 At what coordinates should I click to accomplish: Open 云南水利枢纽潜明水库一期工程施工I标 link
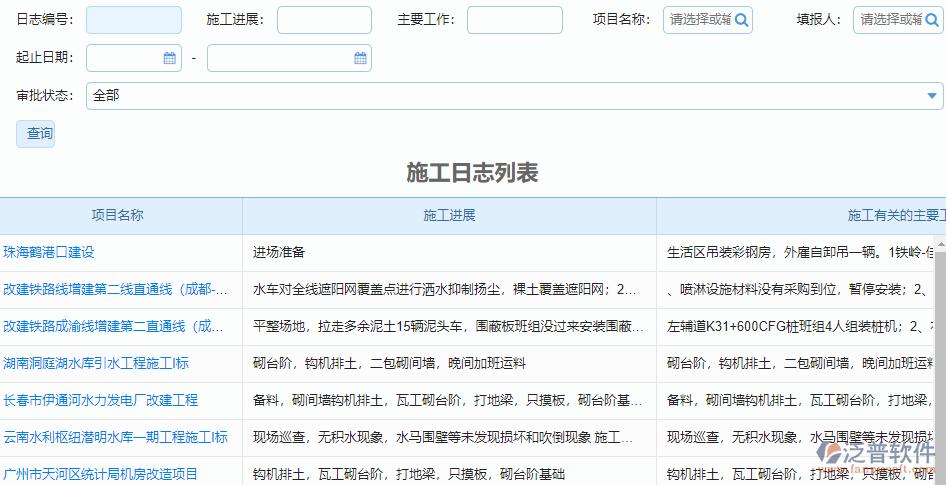115,437
